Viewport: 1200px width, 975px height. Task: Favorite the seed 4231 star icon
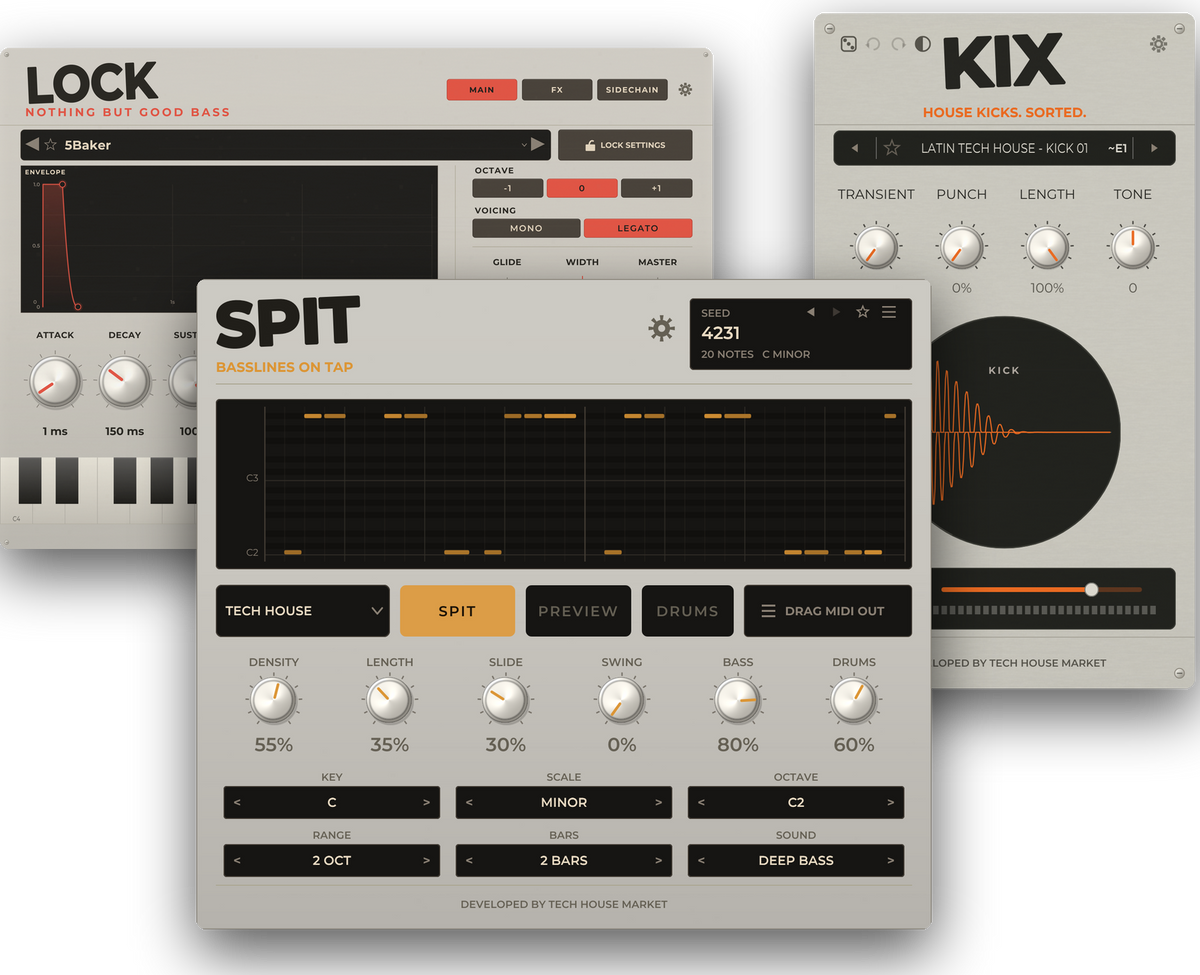(862, 312)
